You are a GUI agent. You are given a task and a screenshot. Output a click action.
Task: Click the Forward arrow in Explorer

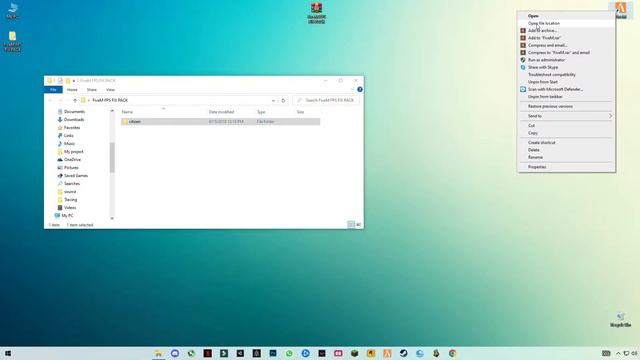pos(60,100)
